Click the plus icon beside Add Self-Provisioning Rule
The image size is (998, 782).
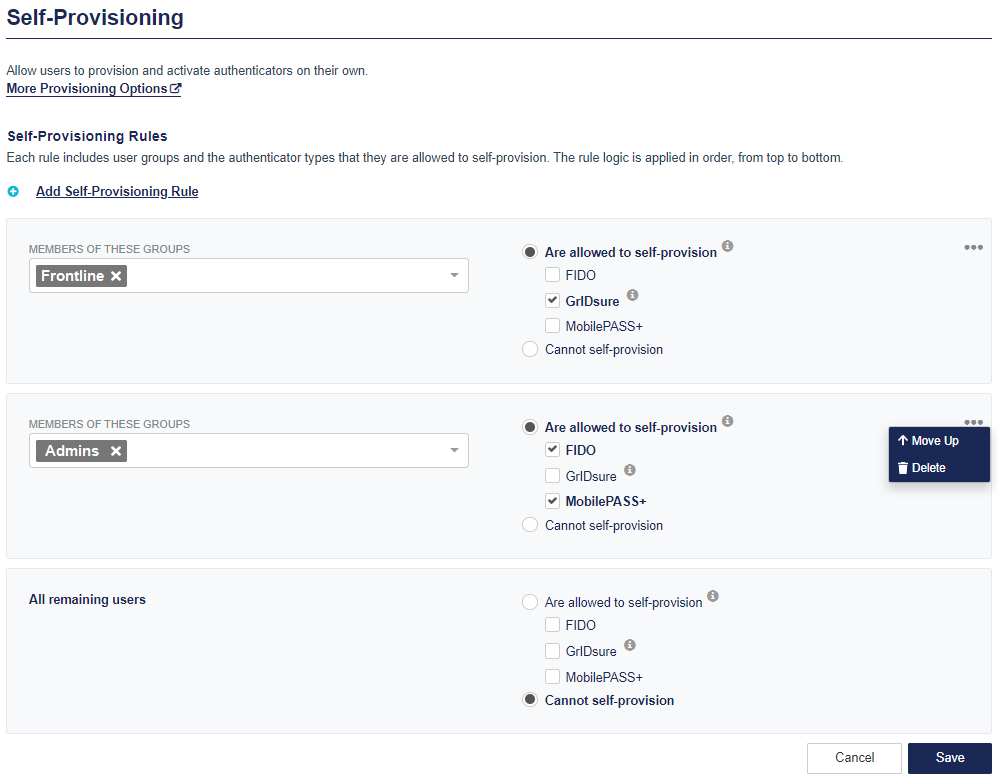13,191
